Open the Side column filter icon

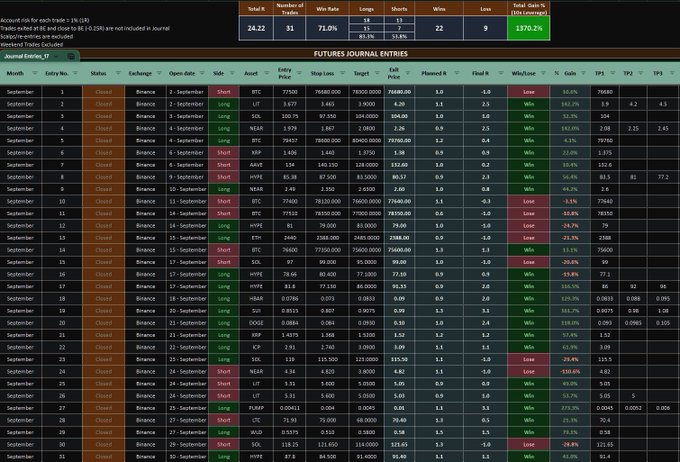coord(232,73)
